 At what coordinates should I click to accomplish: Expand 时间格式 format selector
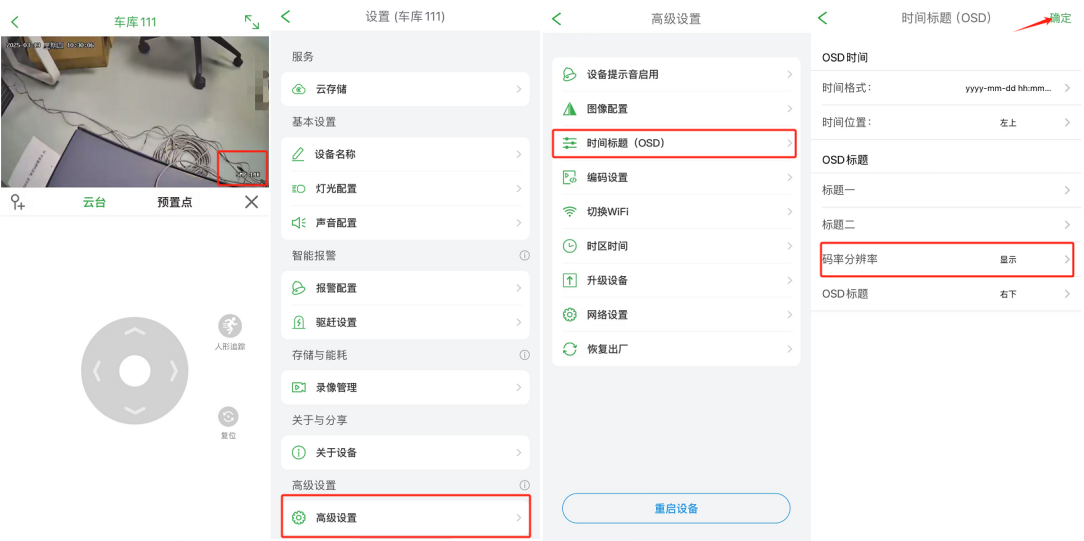click(946, 88)
